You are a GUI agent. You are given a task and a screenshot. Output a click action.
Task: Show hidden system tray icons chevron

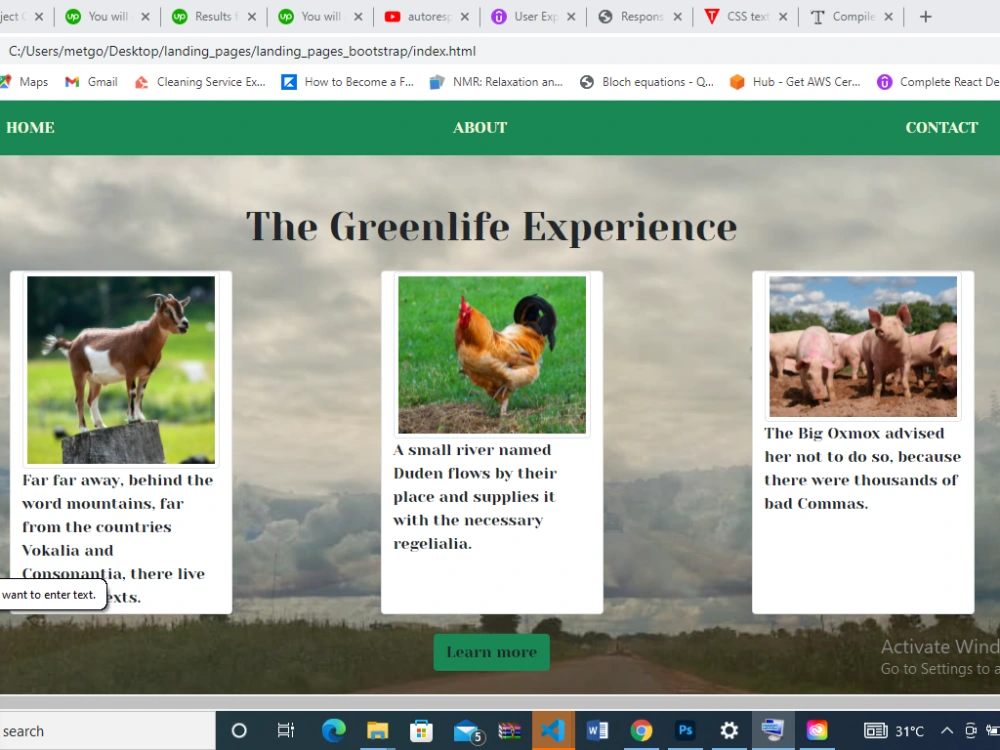(948, 731)
